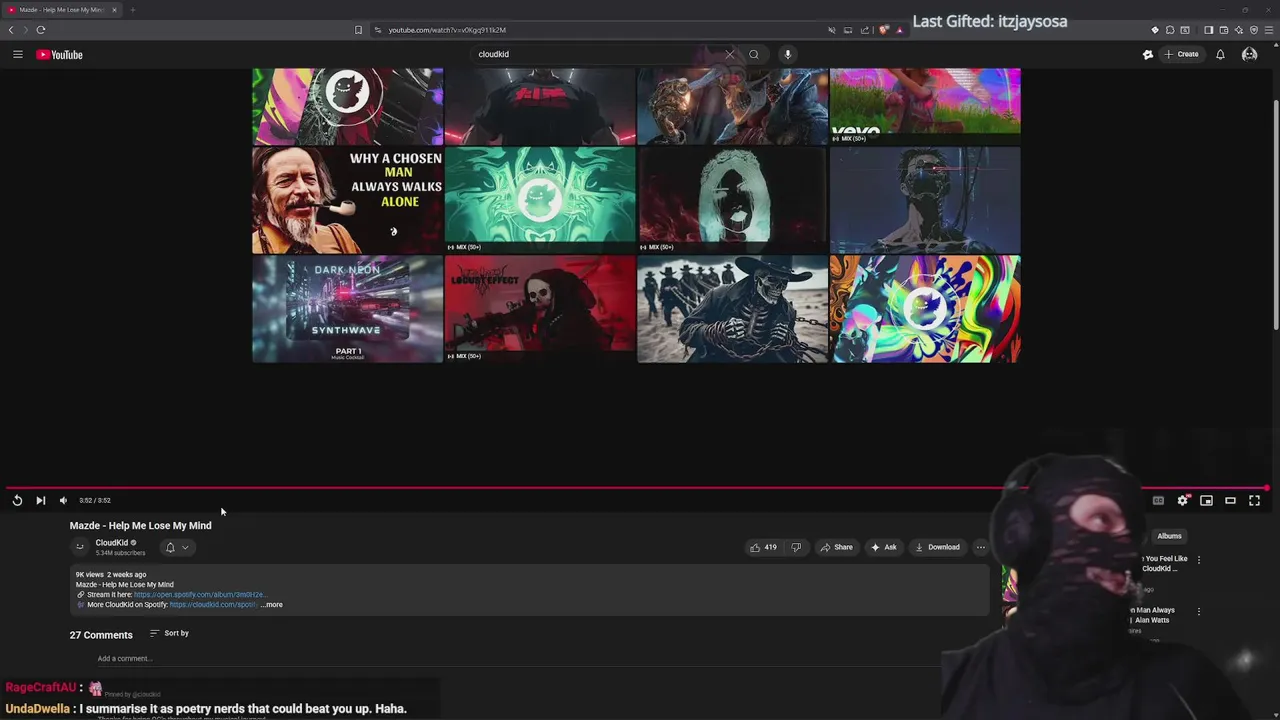Bookmark this page

(x=358, y=30)
